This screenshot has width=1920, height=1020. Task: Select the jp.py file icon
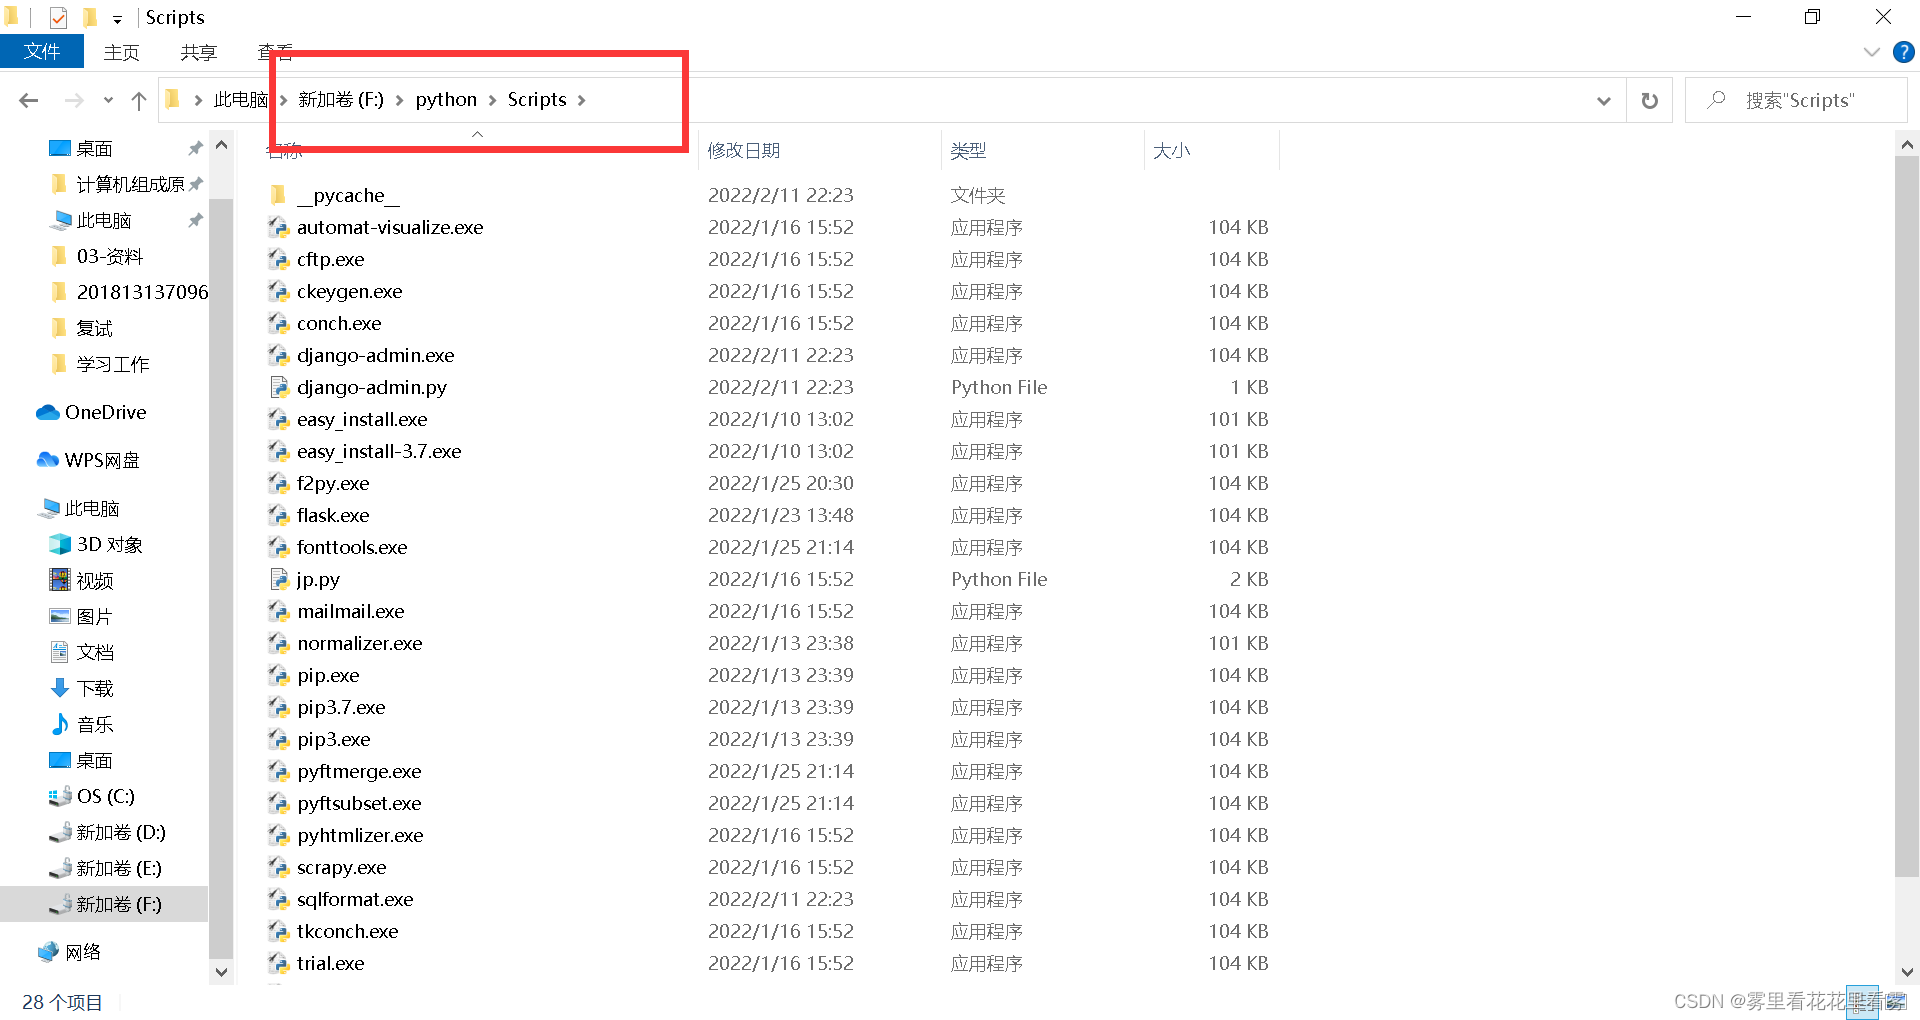[278, 579]
